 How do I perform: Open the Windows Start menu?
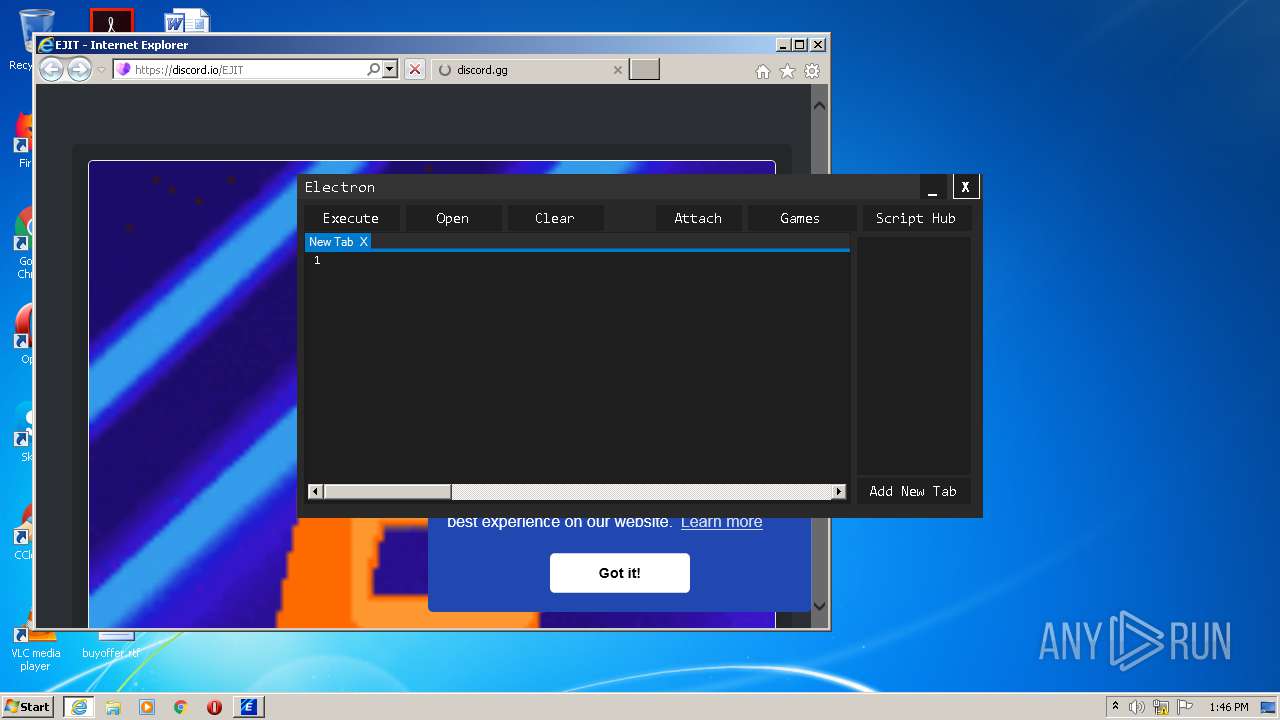point(28,706)
